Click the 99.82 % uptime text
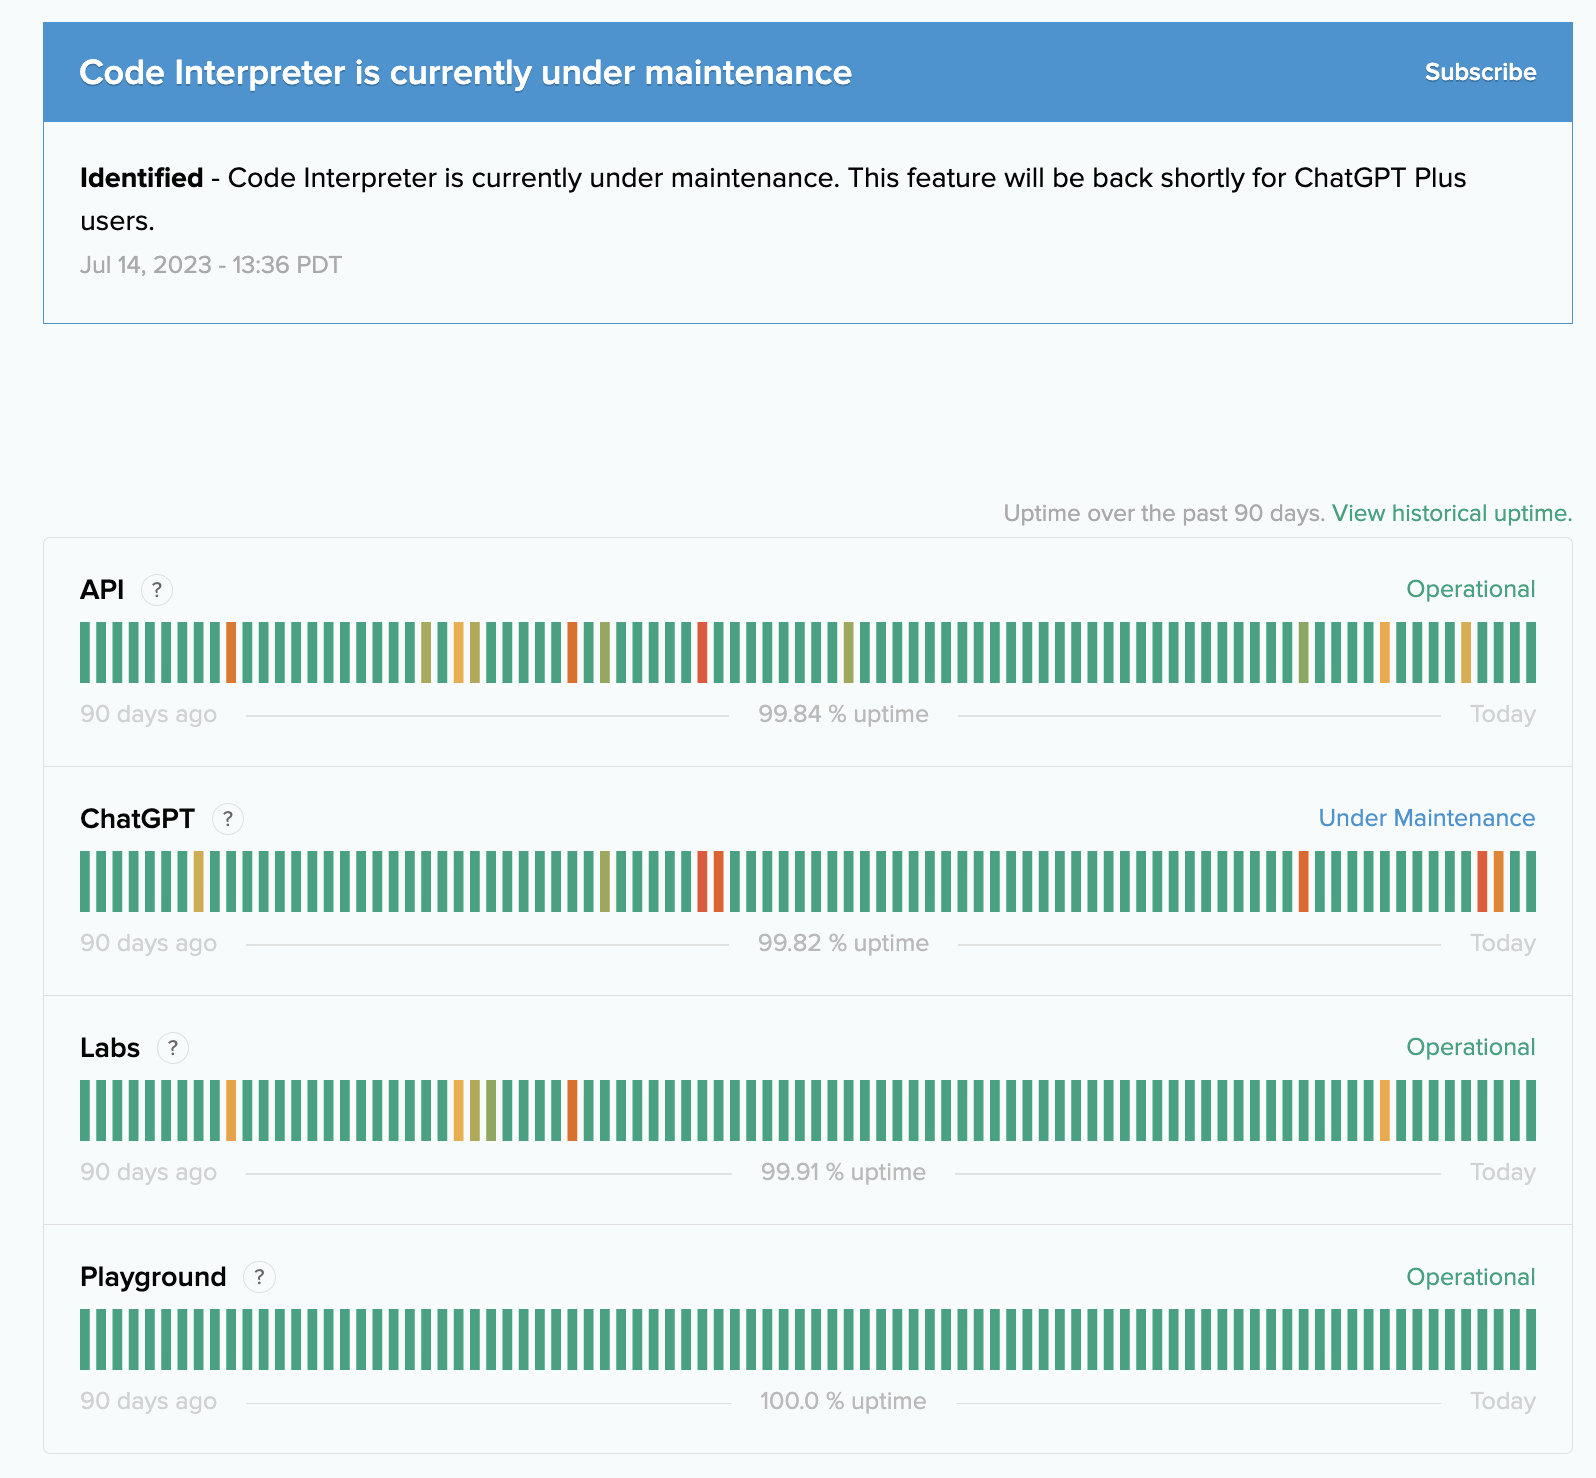 coord(843,943)
